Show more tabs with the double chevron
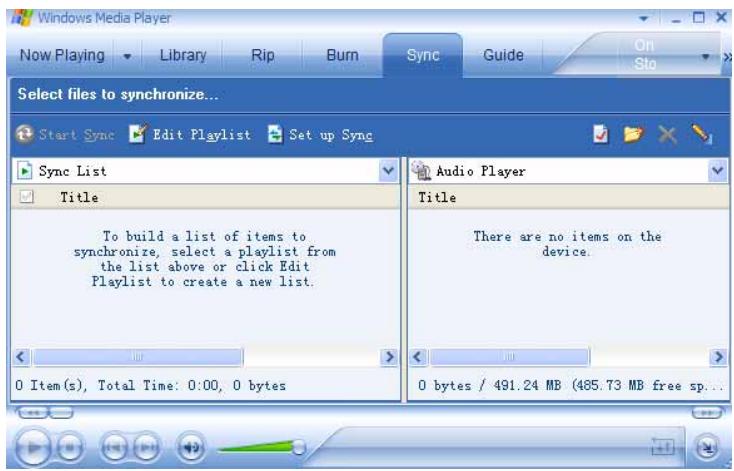Viewport: 734px width, 471px height. (727, 57)
